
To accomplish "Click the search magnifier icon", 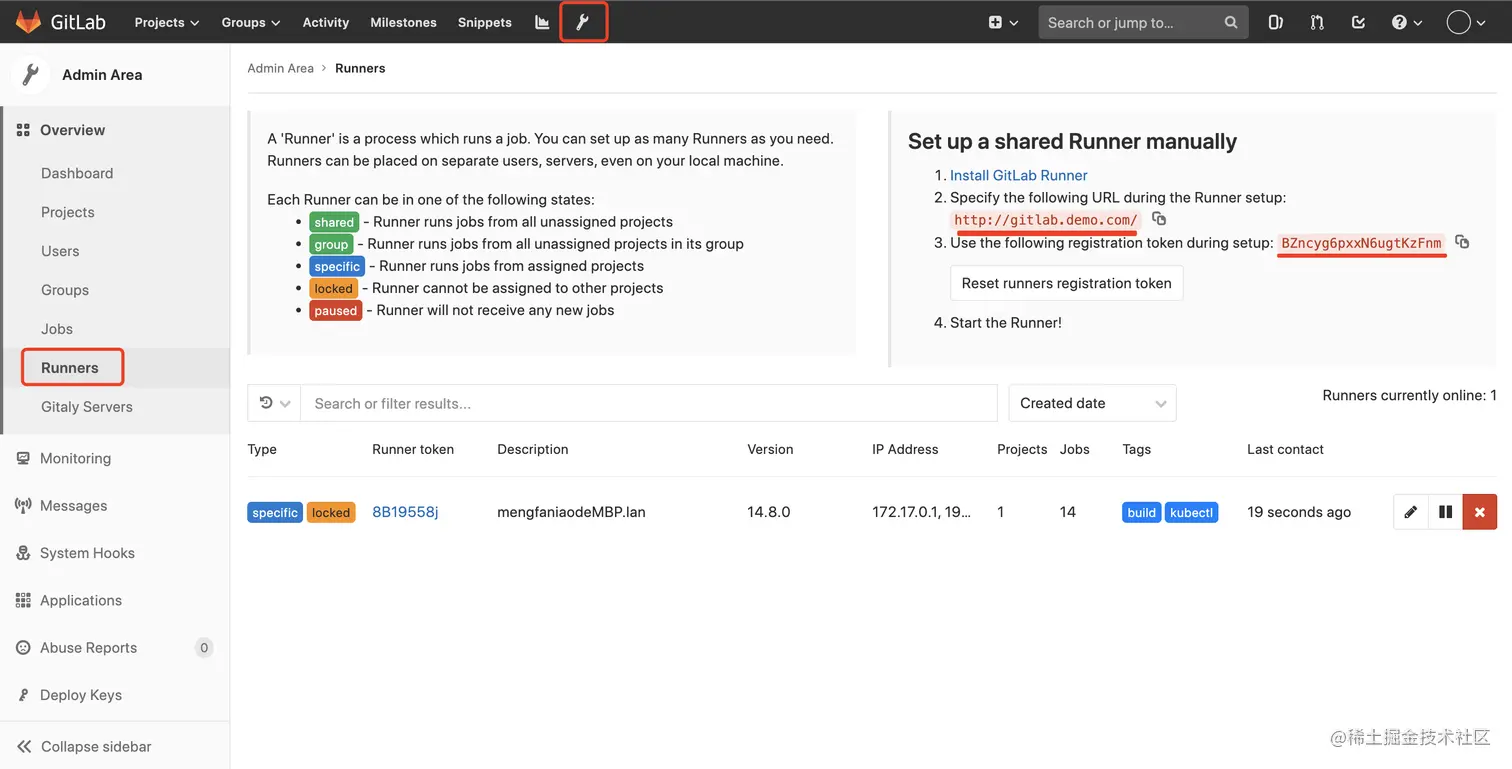I will (x=1231, y=22).
